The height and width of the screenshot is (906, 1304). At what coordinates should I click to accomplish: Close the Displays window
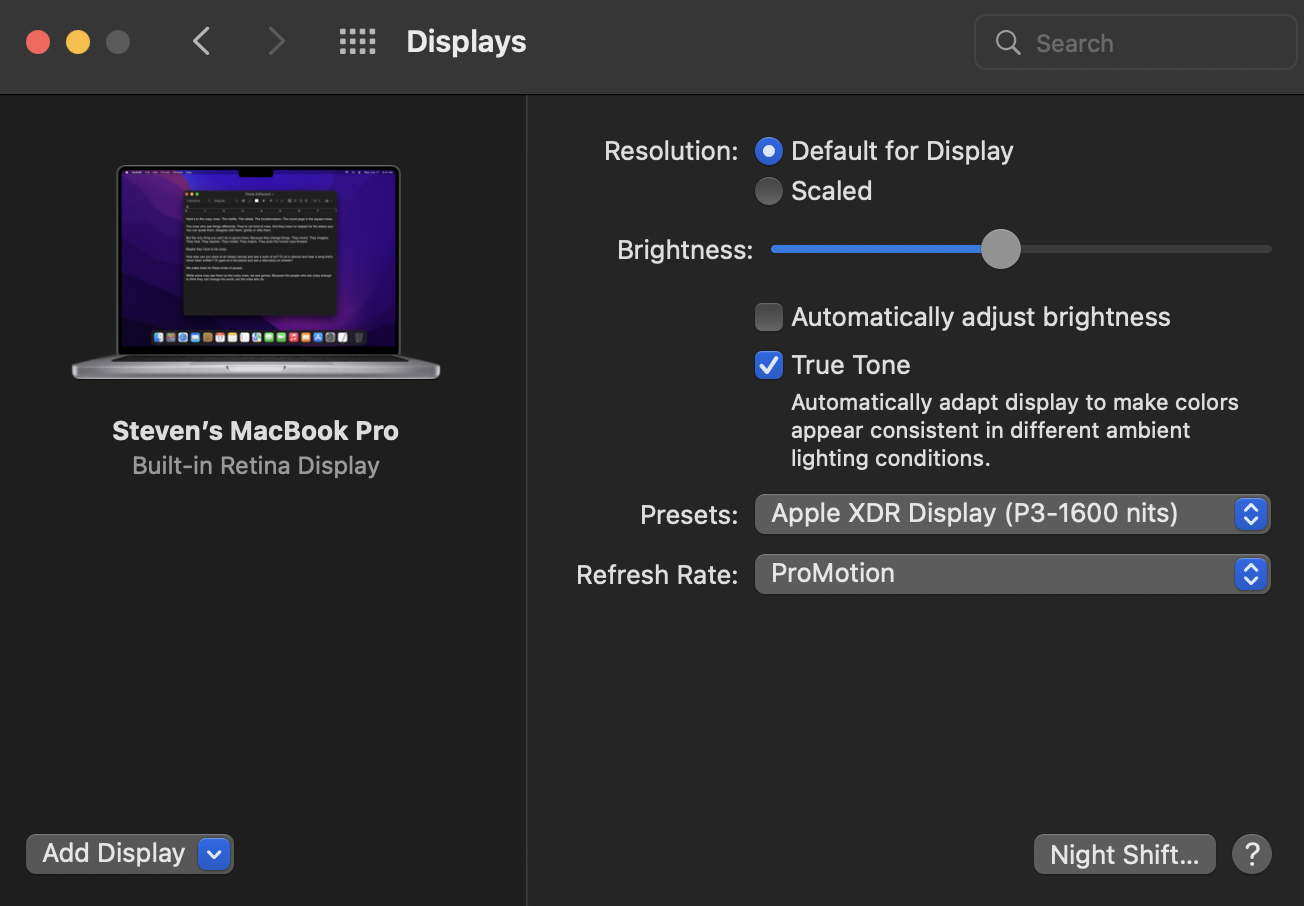[38, 42]
